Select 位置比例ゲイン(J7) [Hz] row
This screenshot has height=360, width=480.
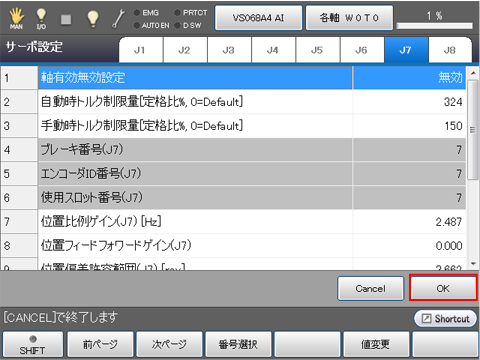click(x=195, y=222)
